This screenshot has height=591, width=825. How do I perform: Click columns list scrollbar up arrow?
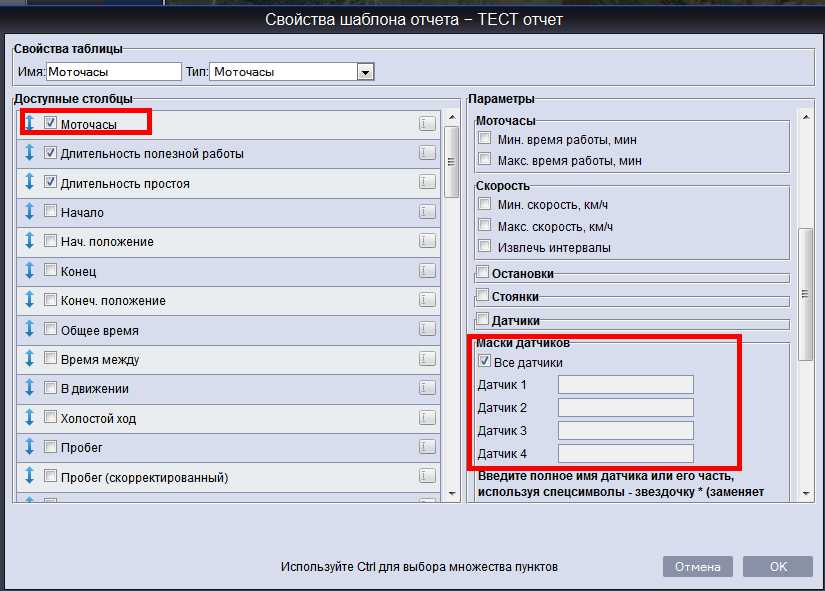click(x=452, y=117)
